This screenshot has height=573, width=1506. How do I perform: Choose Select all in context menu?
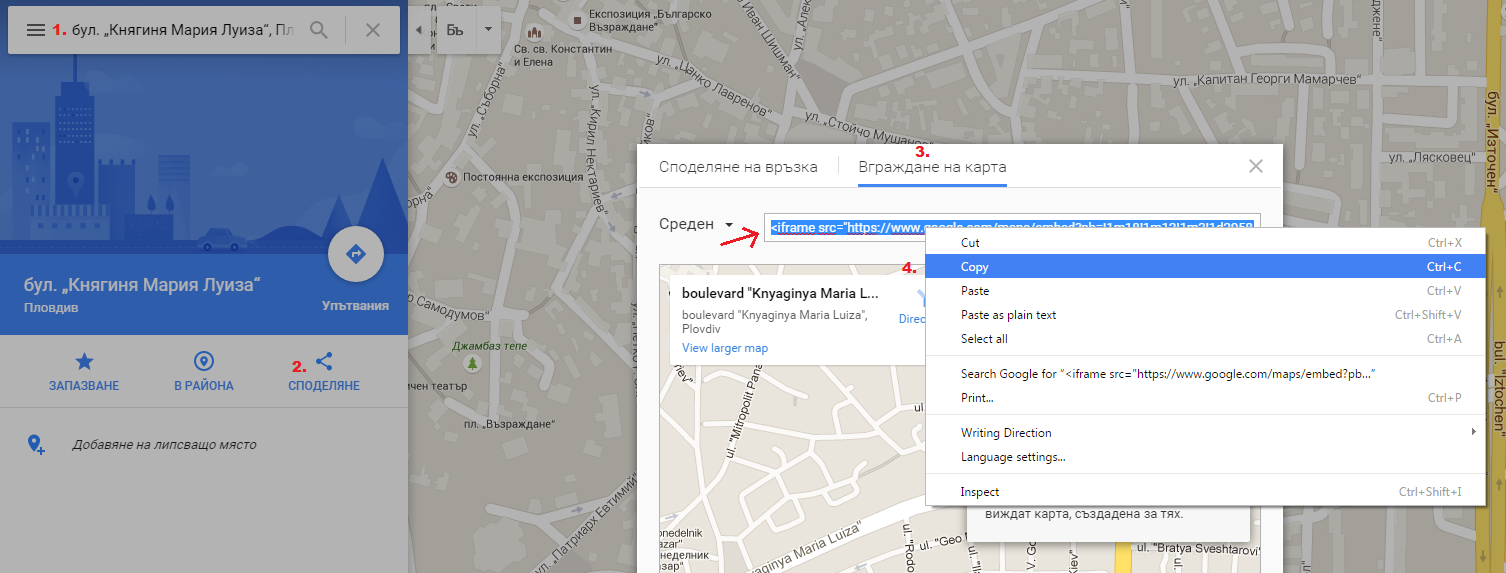(x=1205, y=339)
